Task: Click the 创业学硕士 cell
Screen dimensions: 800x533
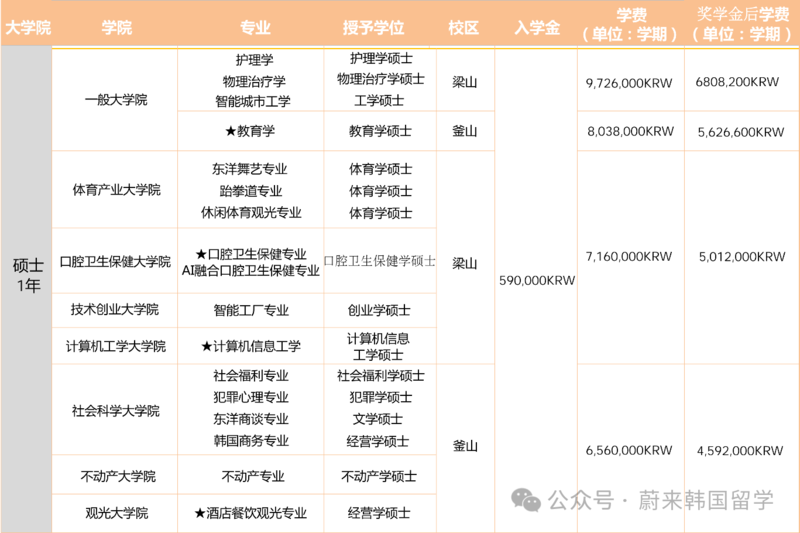Action: click(x=380, y=310)
